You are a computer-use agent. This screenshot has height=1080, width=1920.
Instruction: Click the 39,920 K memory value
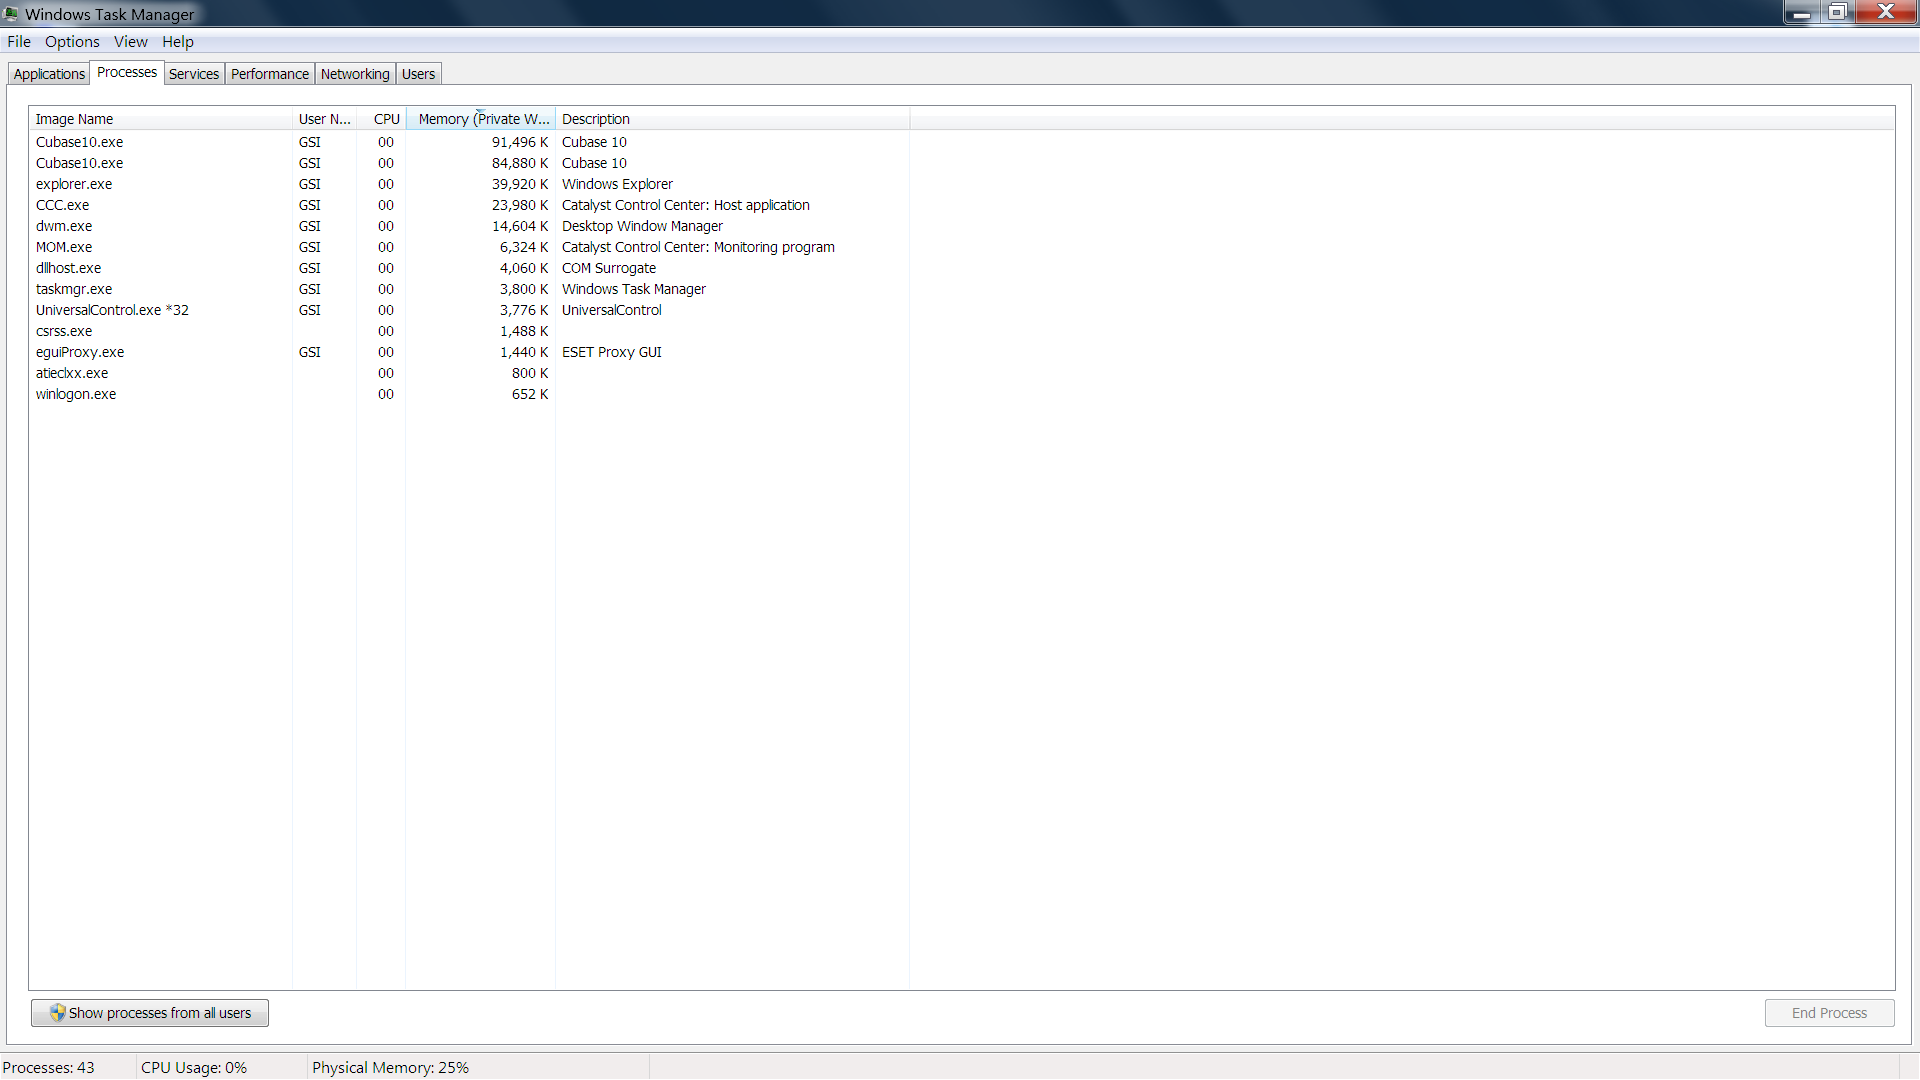pyautogui.click(x=520, y=184)
